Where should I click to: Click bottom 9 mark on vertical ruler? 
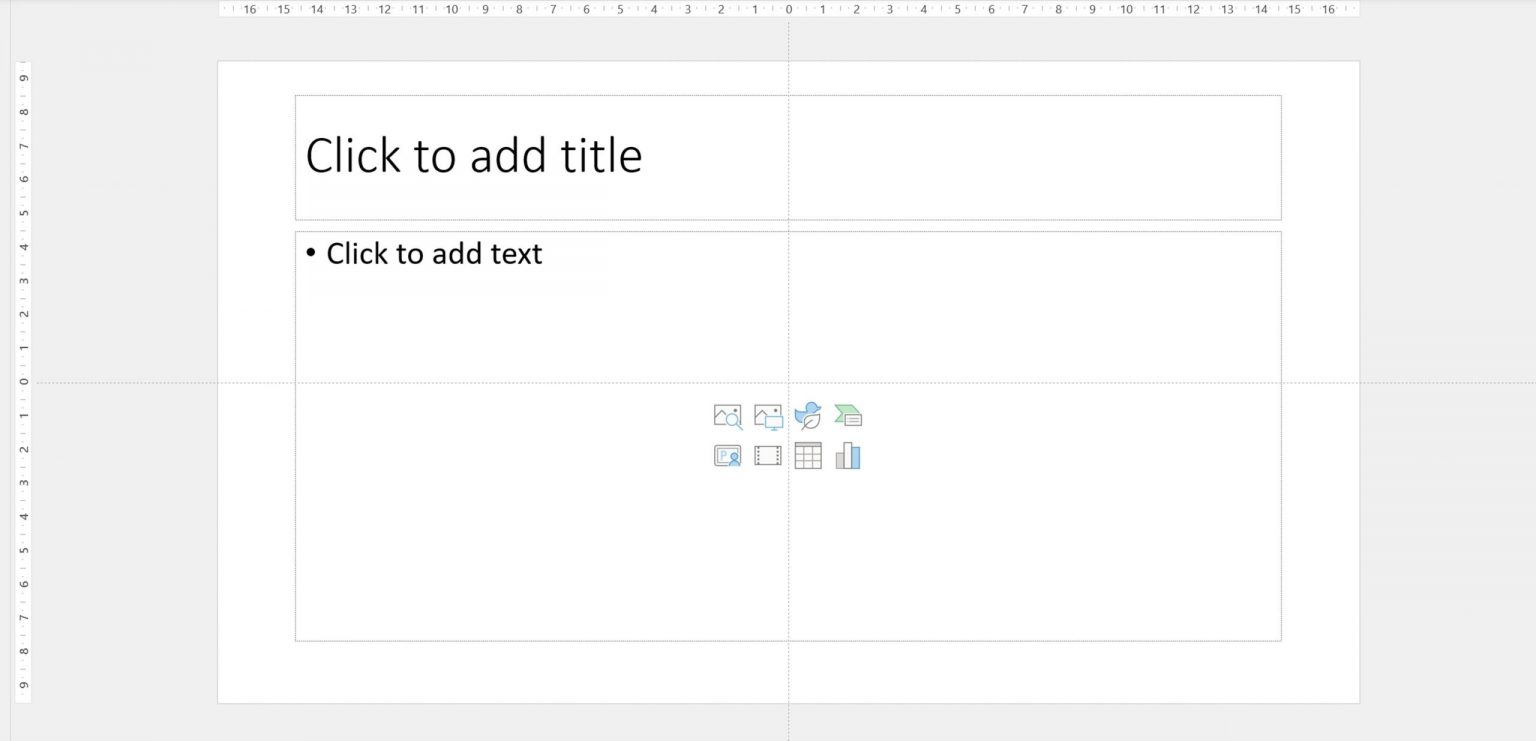[24, 685]
